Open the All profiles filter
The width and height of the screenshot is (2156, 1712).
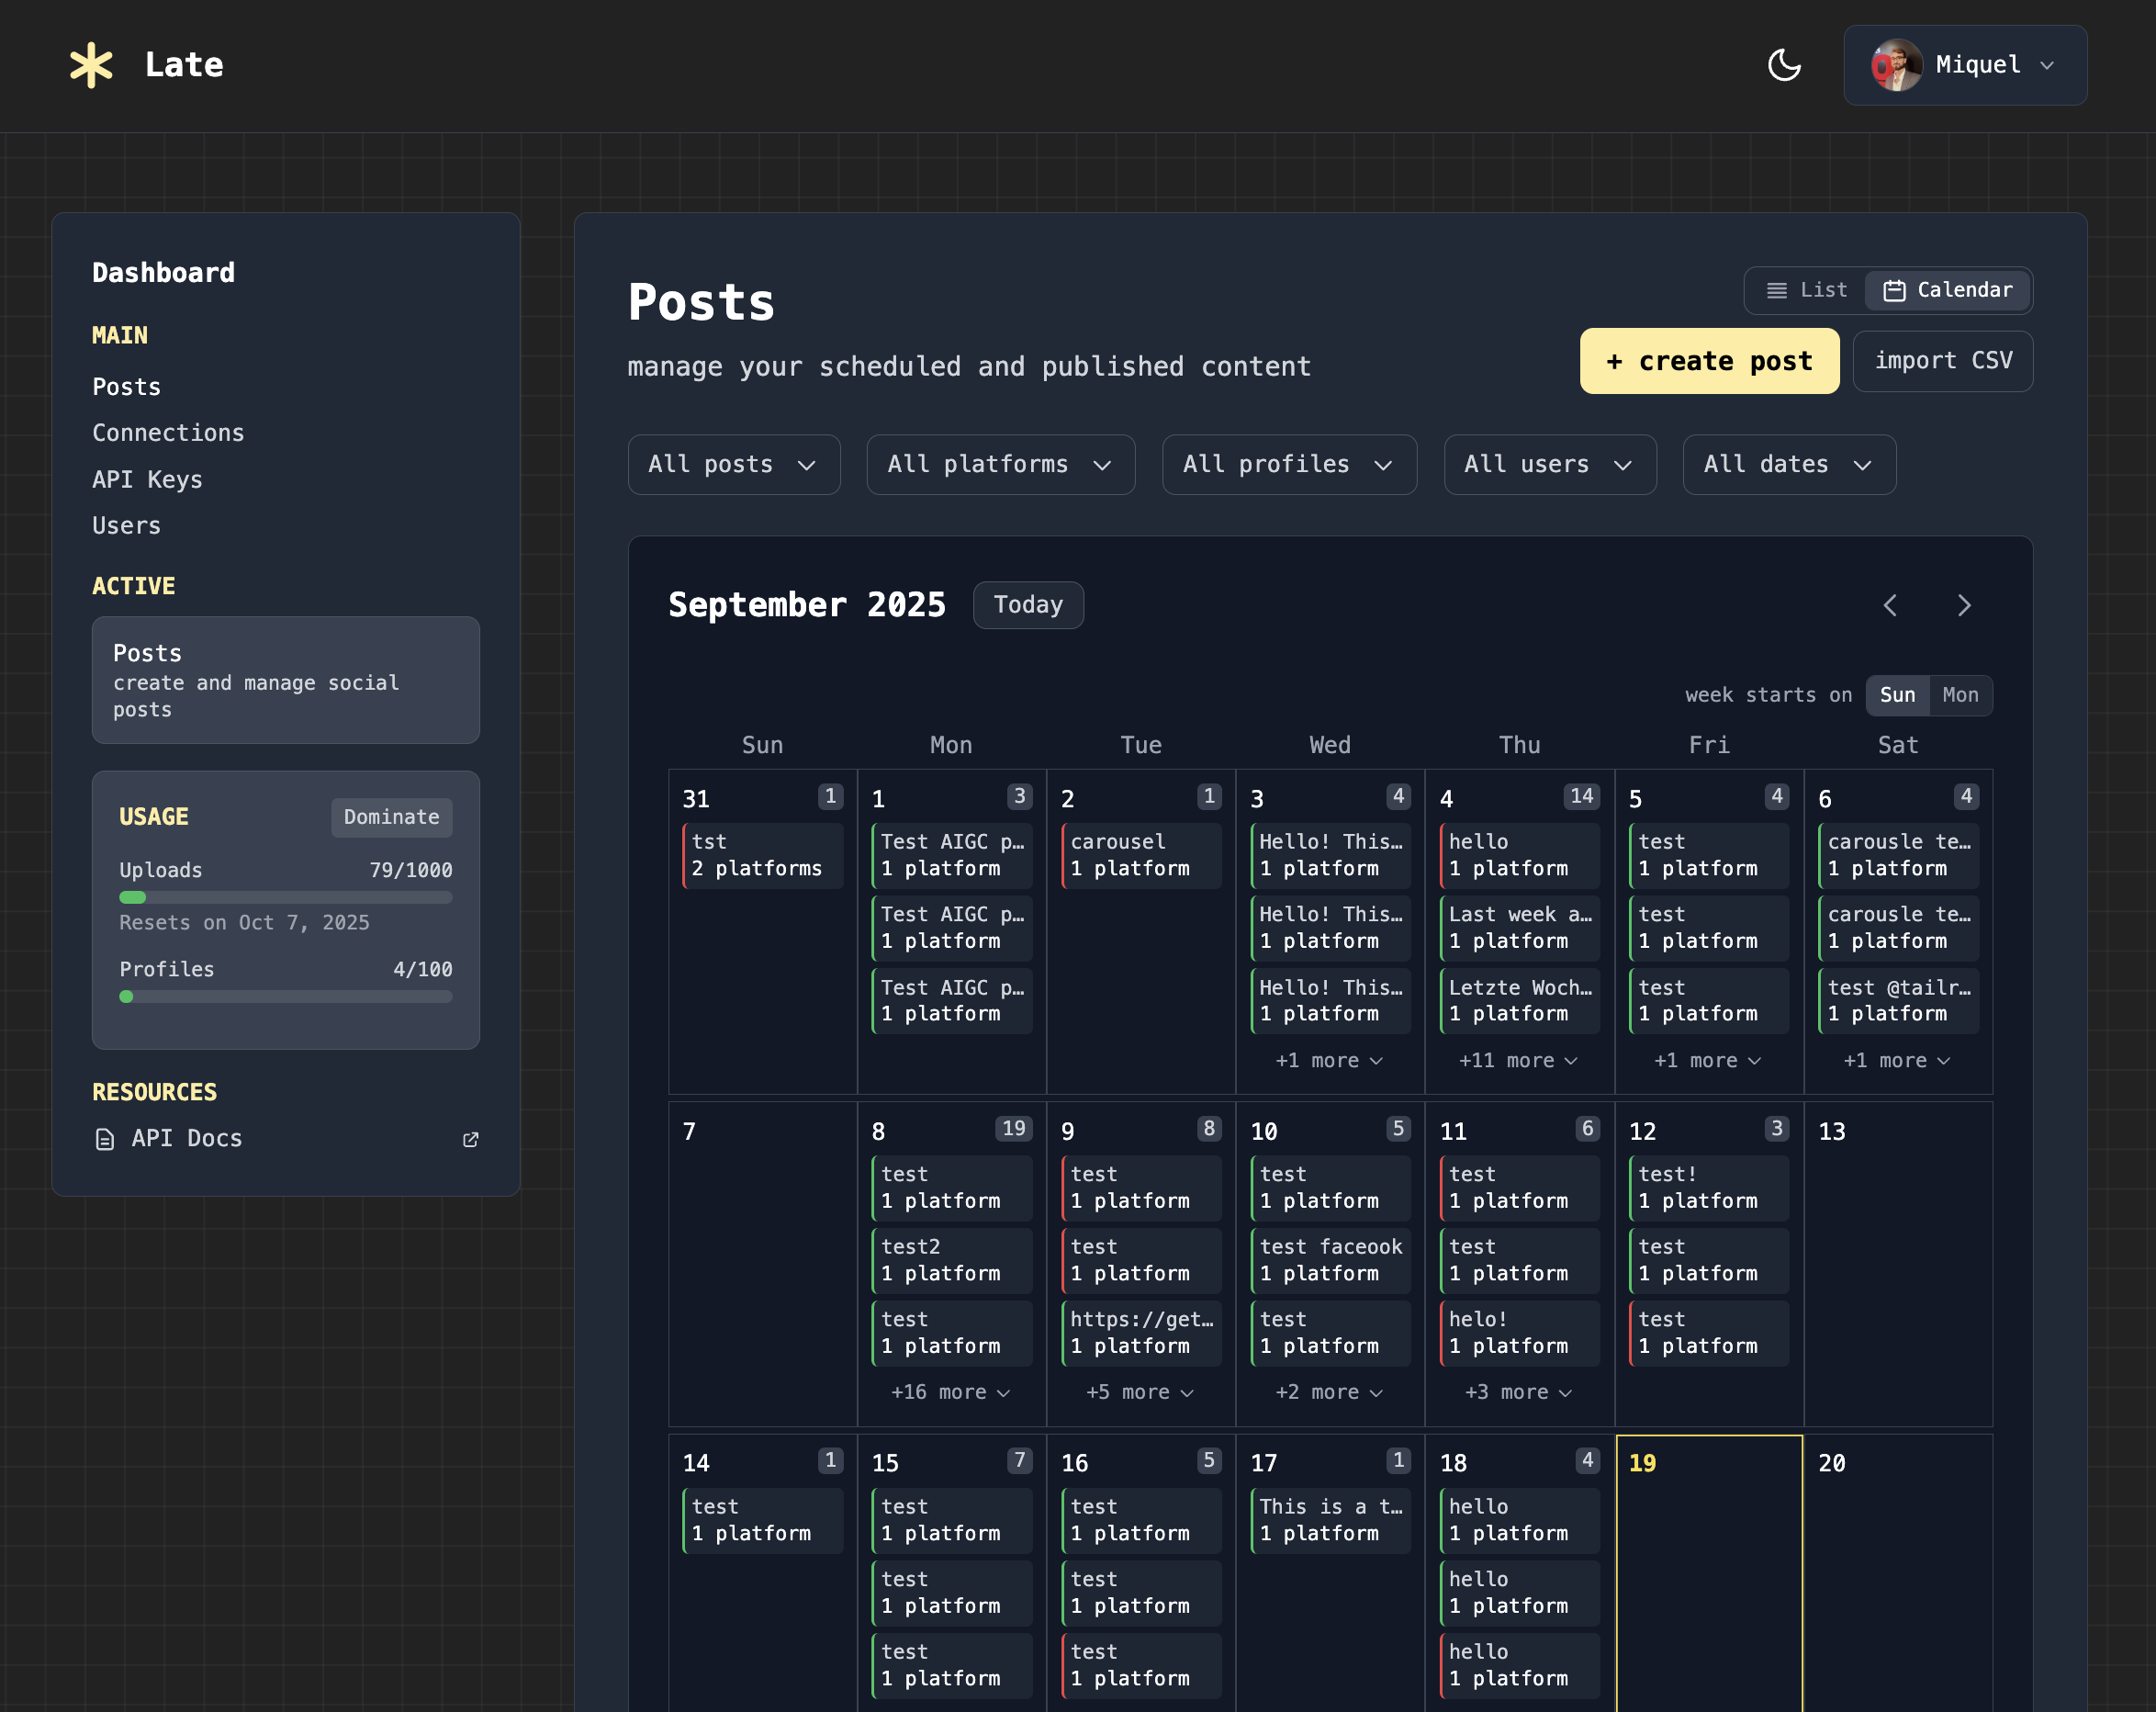[1289, 464]
